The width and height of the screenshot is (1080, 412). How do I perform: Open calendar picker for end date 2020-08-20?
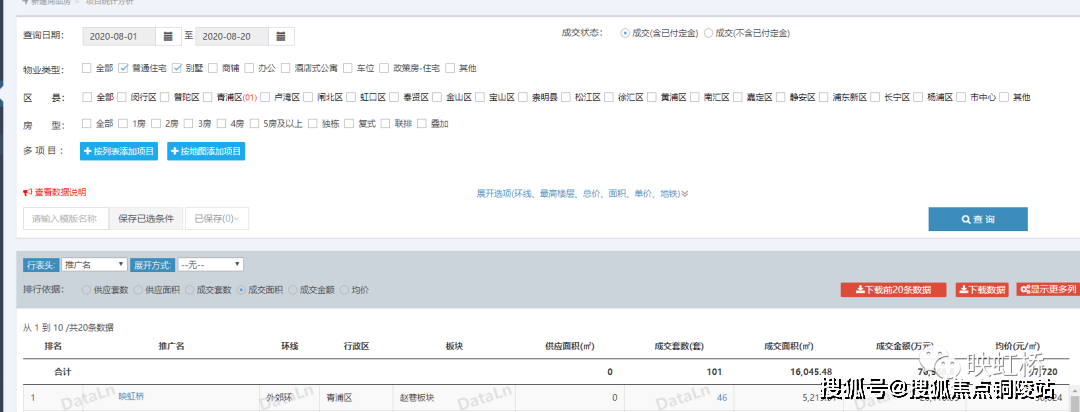[281, 36]
